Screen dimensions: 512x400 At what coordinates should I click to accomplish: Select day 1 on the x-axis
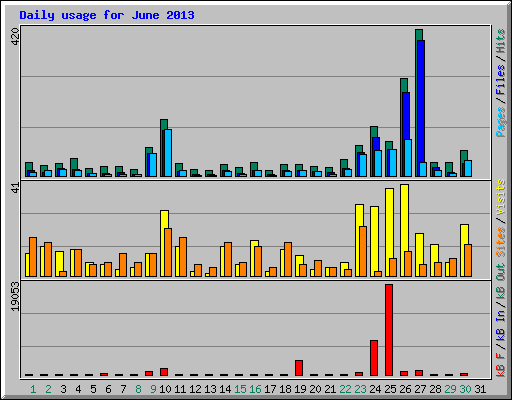coord(33,389)
